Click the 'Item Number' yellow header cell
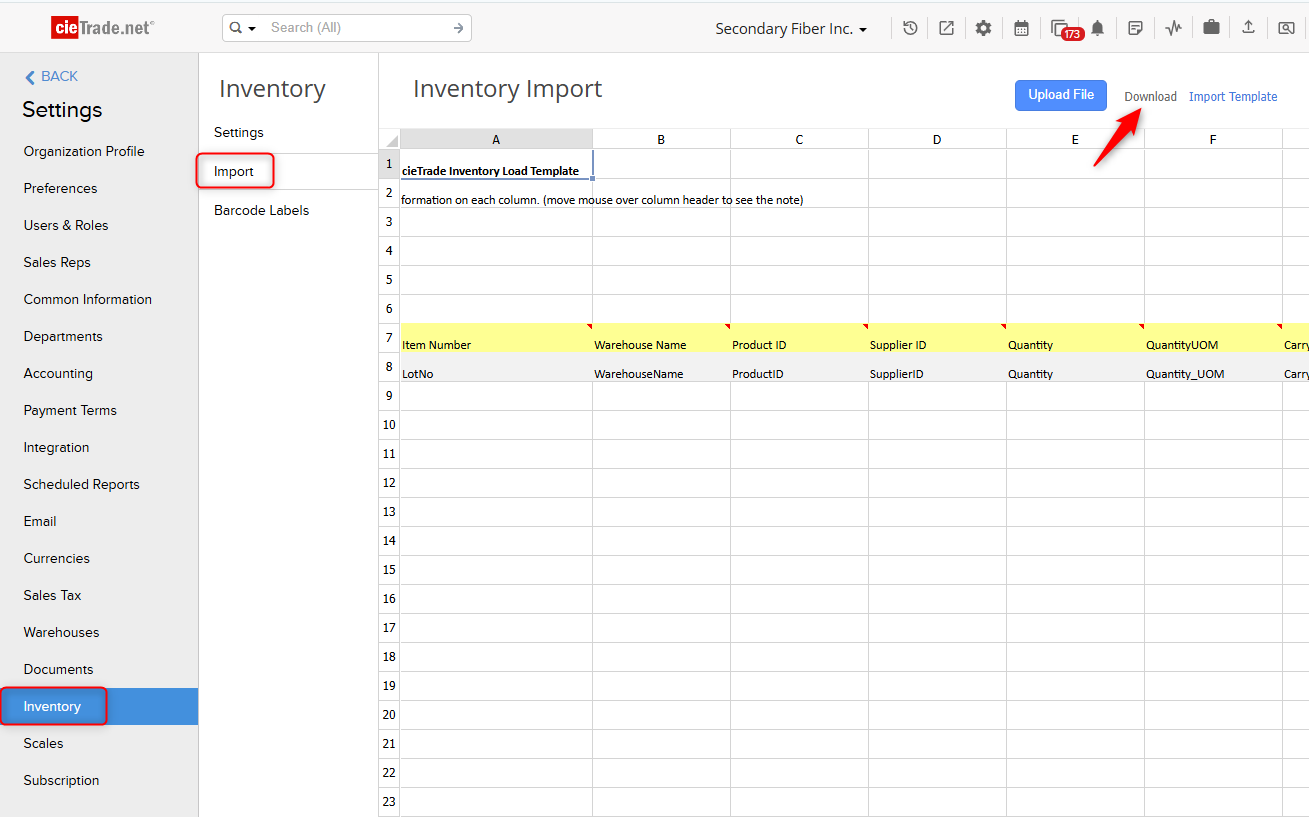 pos(496,338)
